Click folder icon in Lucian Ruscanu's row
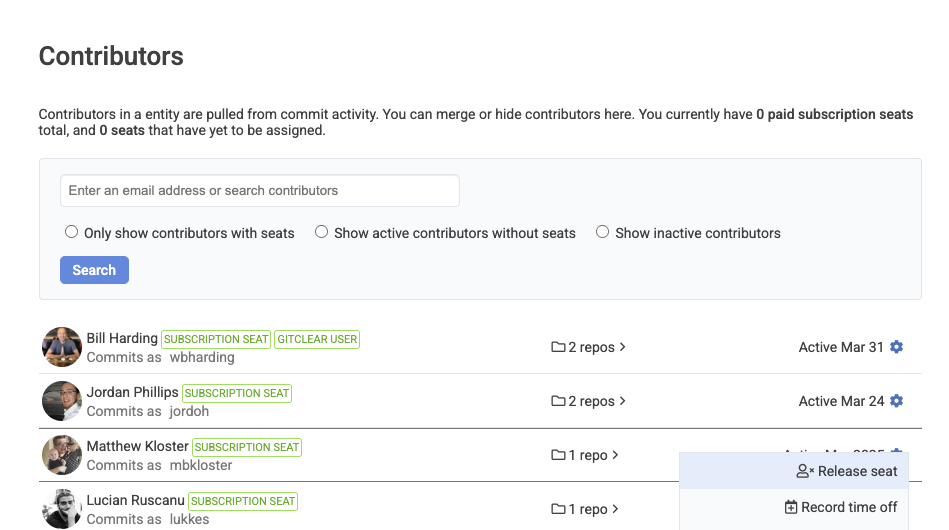 coord(558,509)
